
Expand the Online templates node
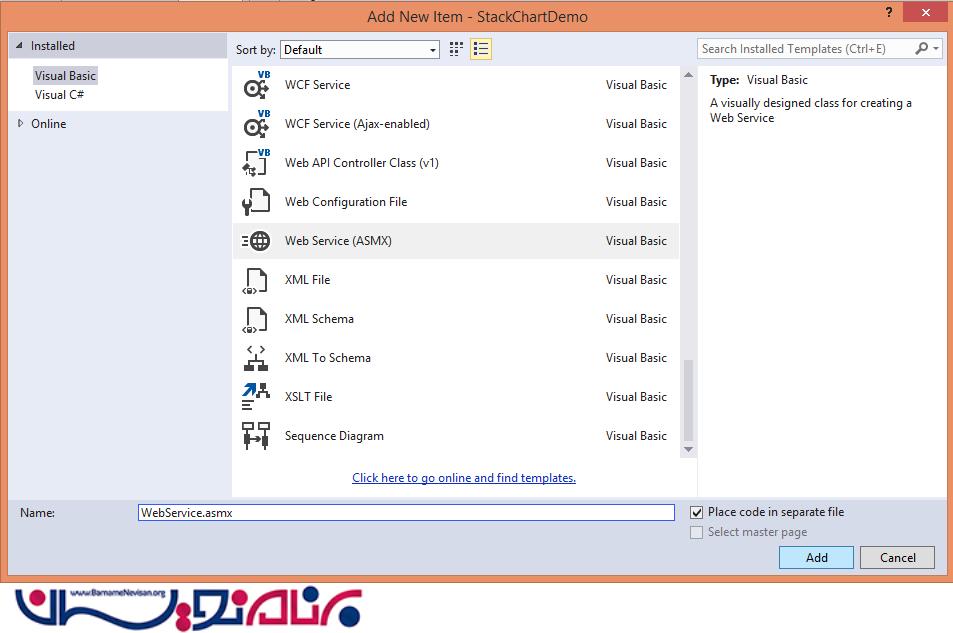pos(20,123)
